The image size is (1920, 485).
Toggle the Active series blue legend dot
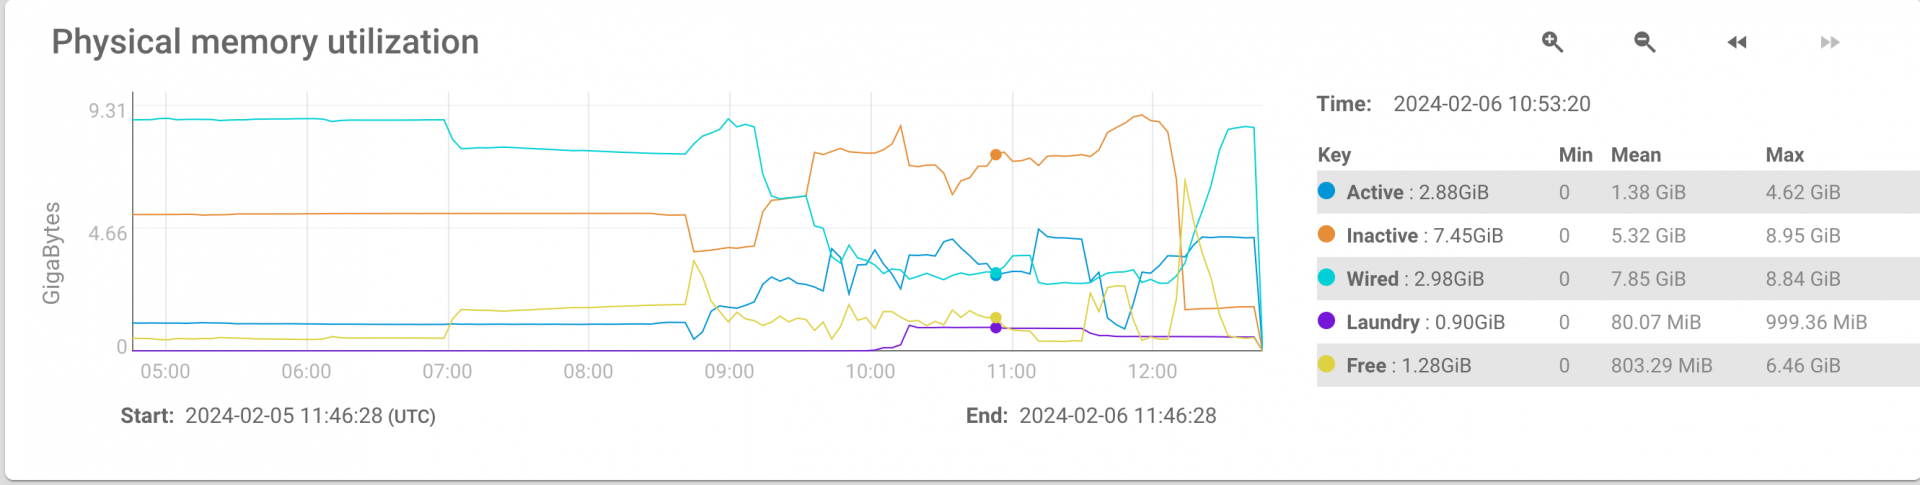tap(1326, 191)
